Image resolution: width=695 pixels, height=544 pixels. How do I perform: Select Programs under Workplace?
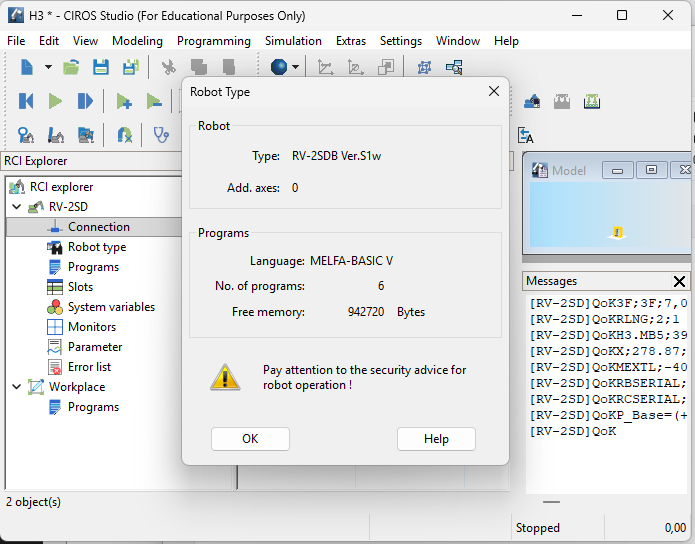pyautogui.click(x=93, y=407)
